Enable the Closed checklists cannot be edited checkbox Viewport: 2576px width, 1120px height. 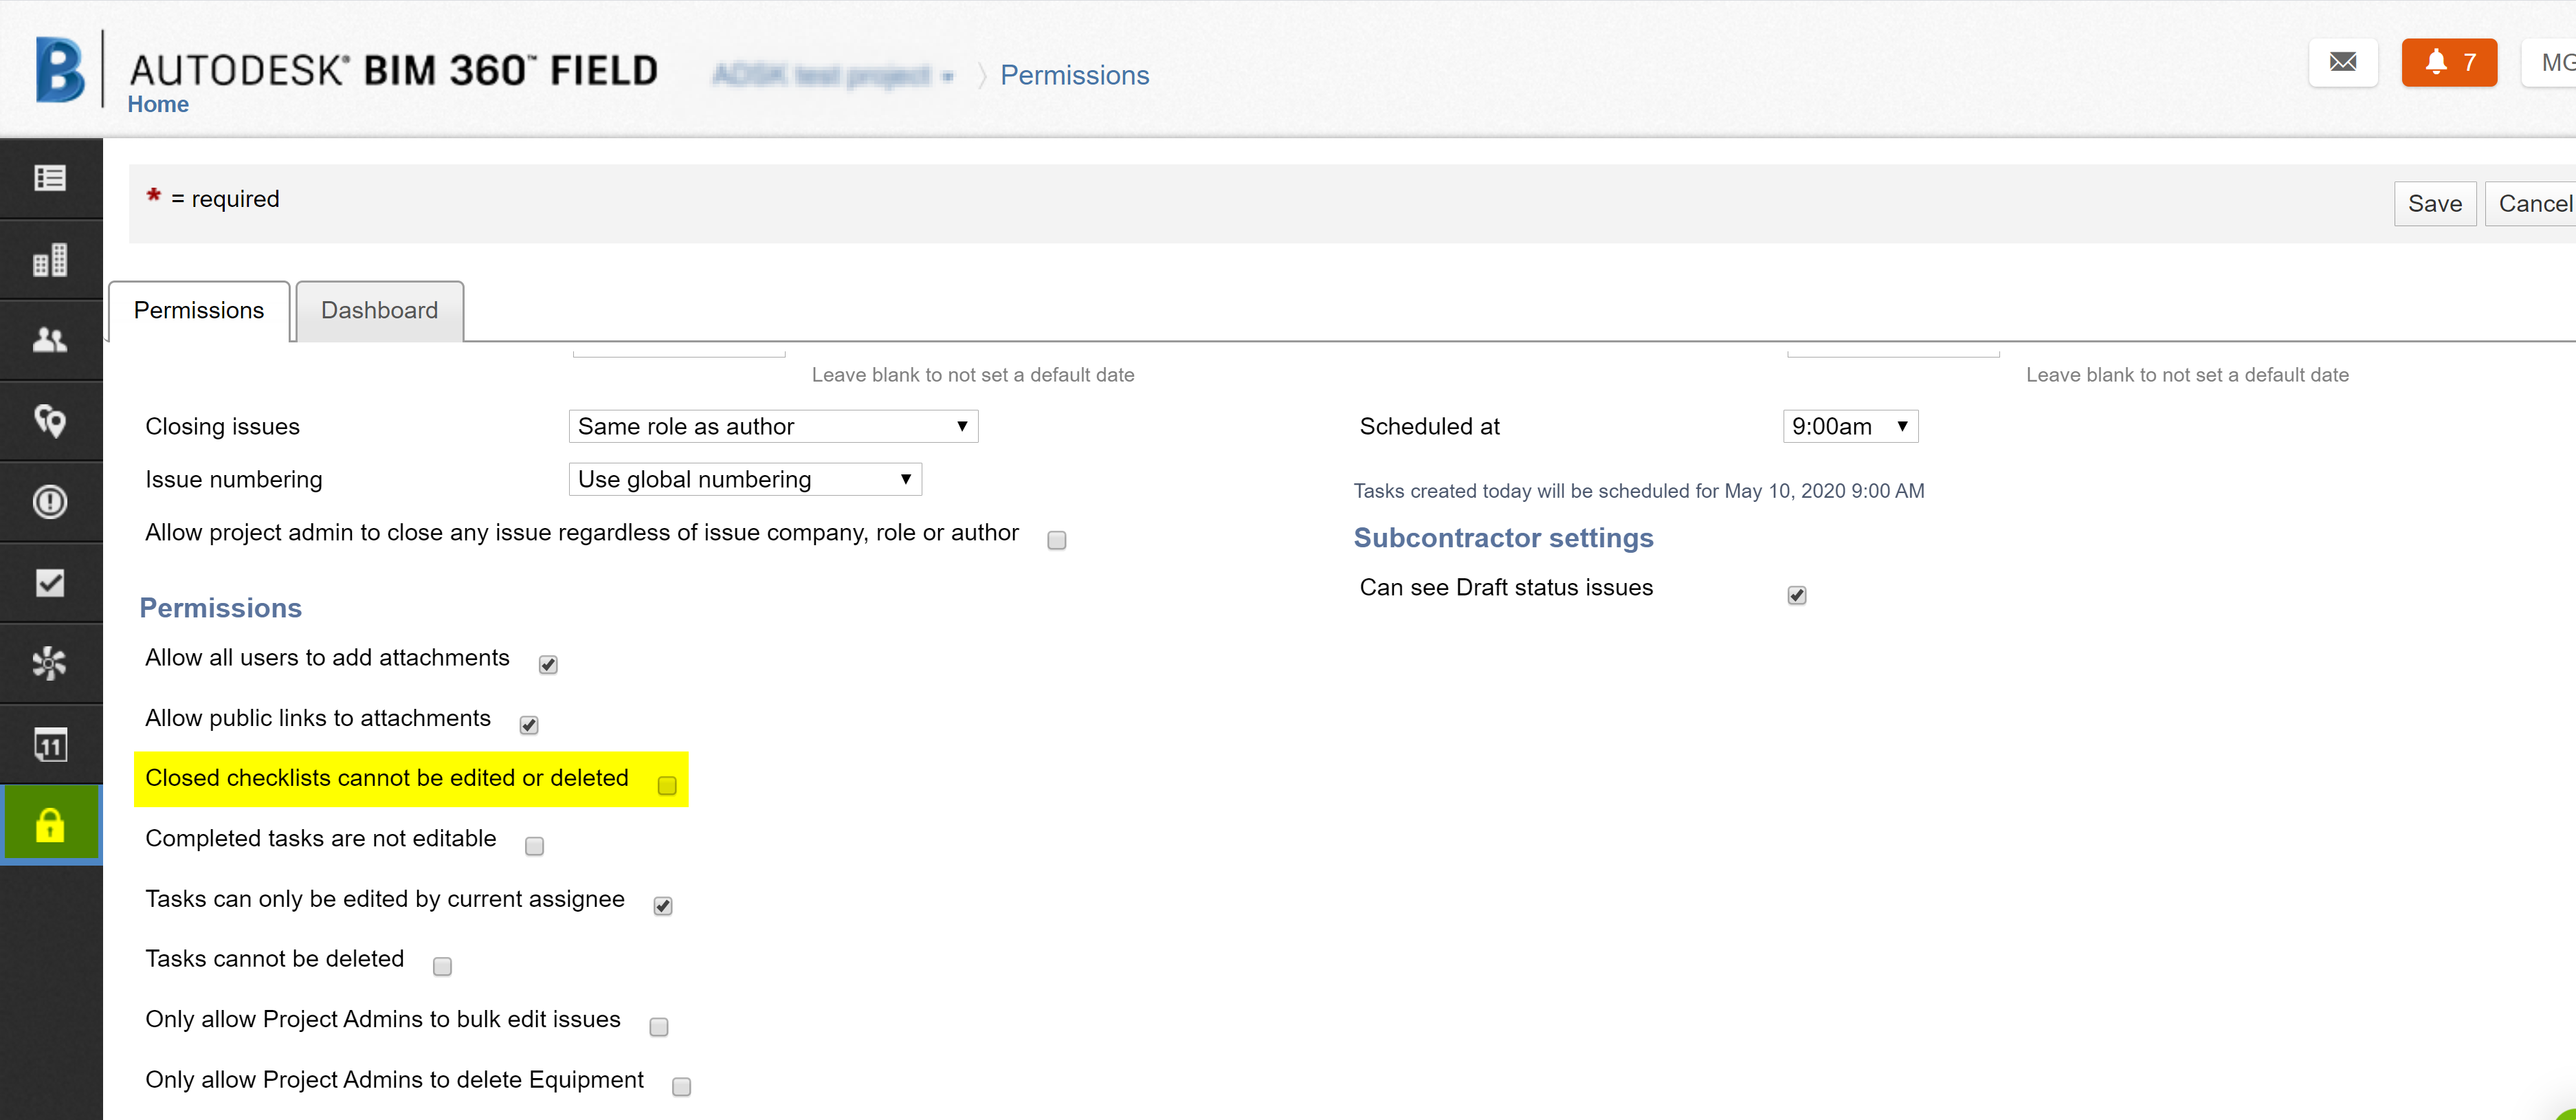(x=666, y=786)
